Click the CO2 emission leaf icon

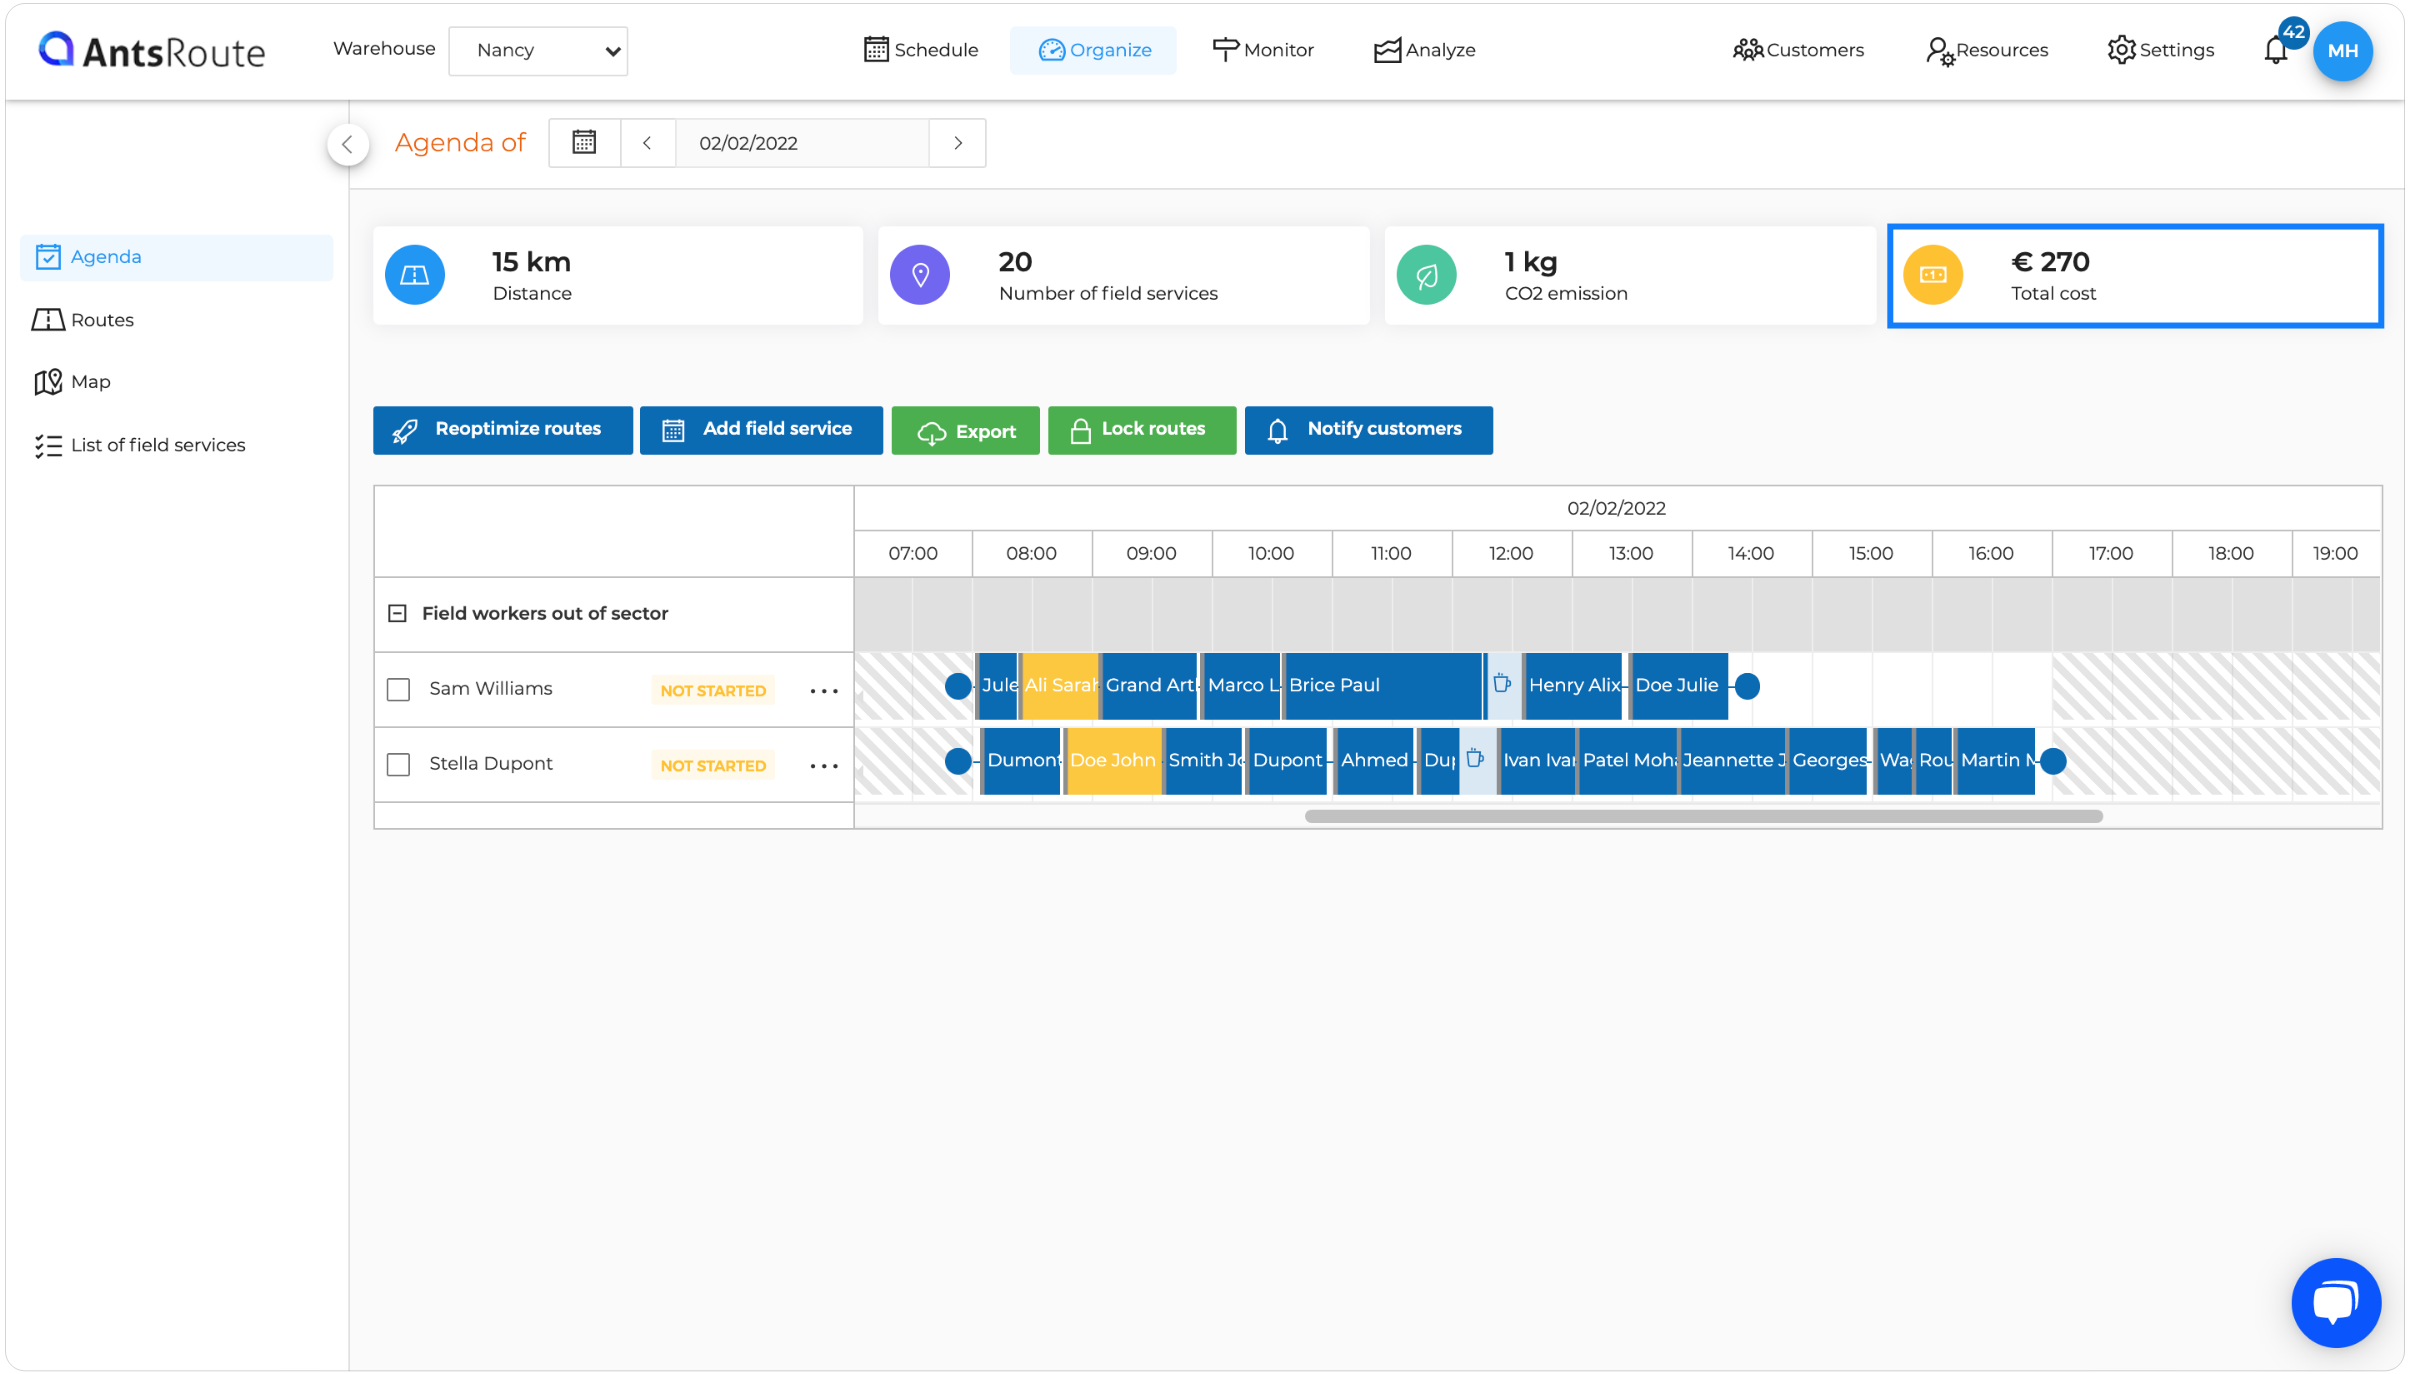click(x=1427, y=275)
